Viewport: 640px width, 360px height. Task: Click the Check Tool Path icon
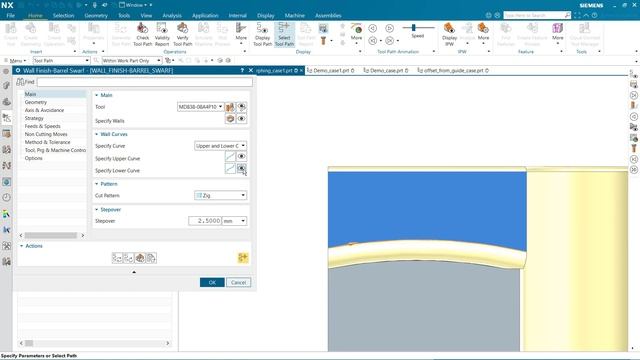click(142, 29)
